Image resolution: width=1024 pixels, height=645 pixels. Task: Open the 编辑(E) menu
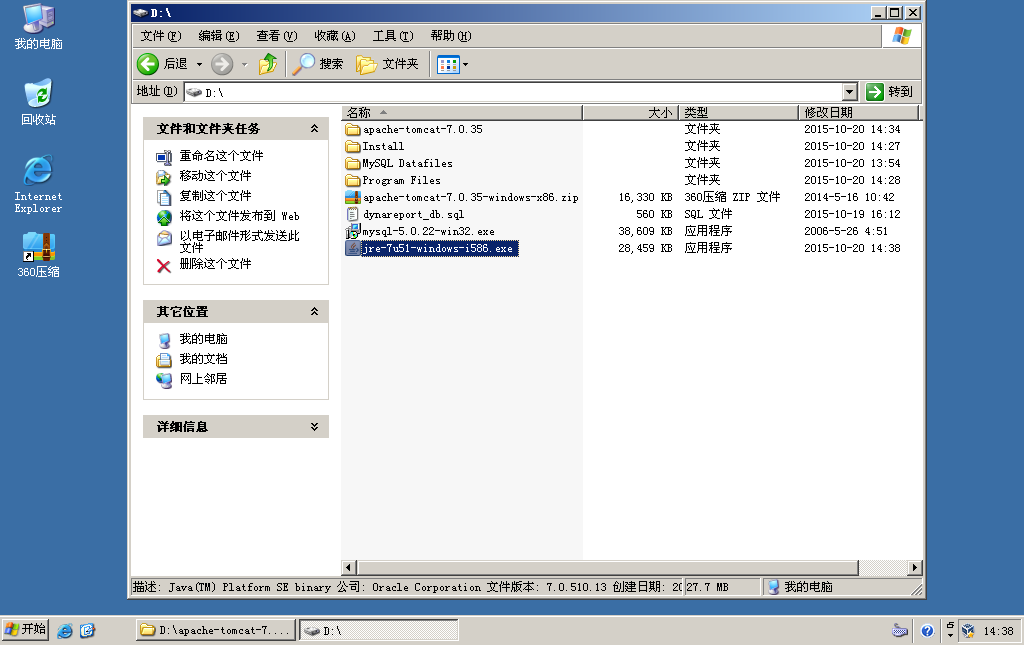219,36
